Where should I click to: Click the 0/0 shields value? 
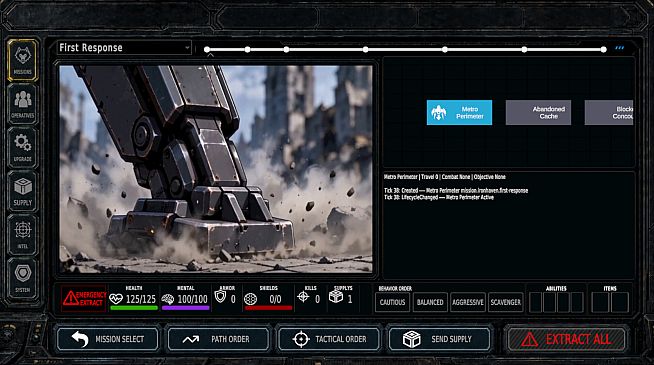coord(275,299)
